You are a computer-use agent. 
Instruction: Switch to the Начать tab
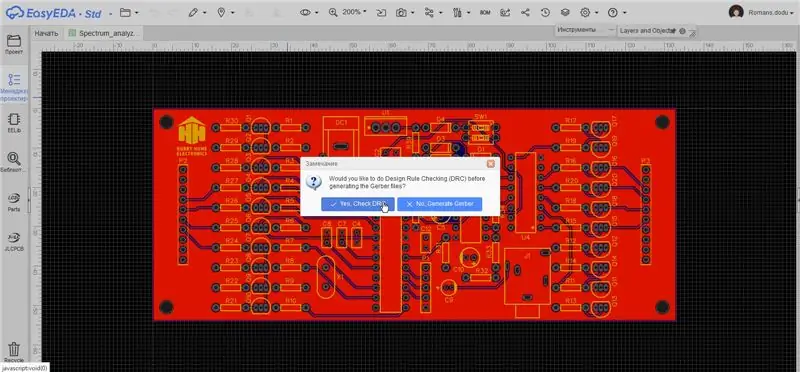46,33
